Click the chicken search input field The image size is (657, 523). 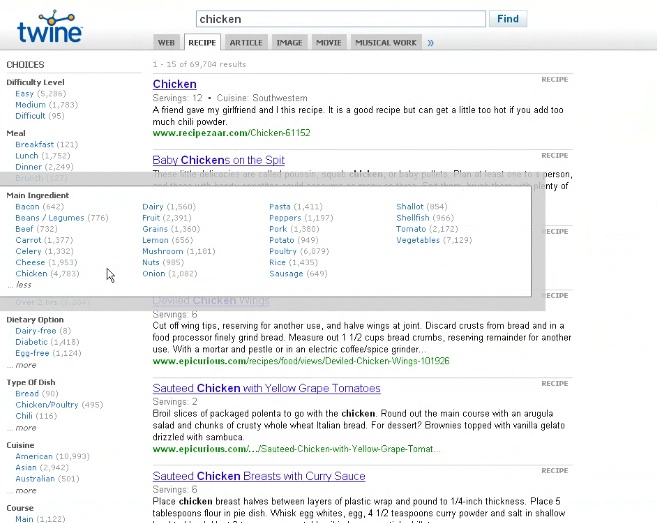point(341,19)
